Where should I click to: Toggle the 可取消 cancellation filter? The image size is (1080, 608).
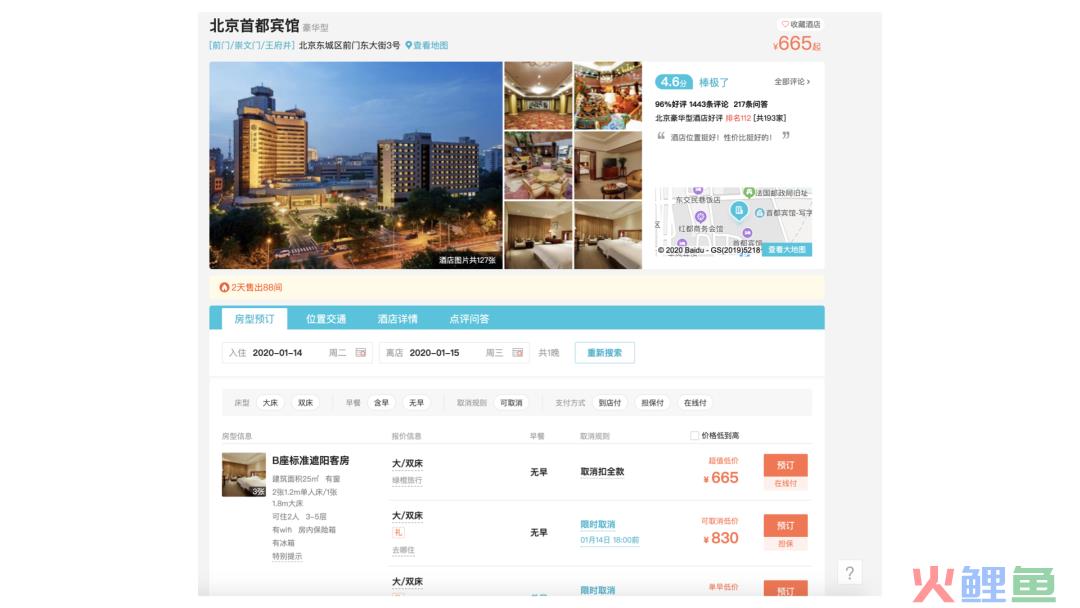click(x=511, y=403)
